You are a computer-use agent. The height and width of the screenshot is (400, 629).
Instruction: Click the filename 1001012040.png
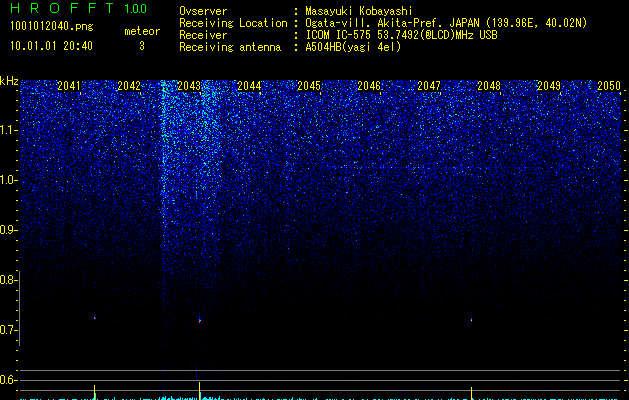[x=51, y=26]
